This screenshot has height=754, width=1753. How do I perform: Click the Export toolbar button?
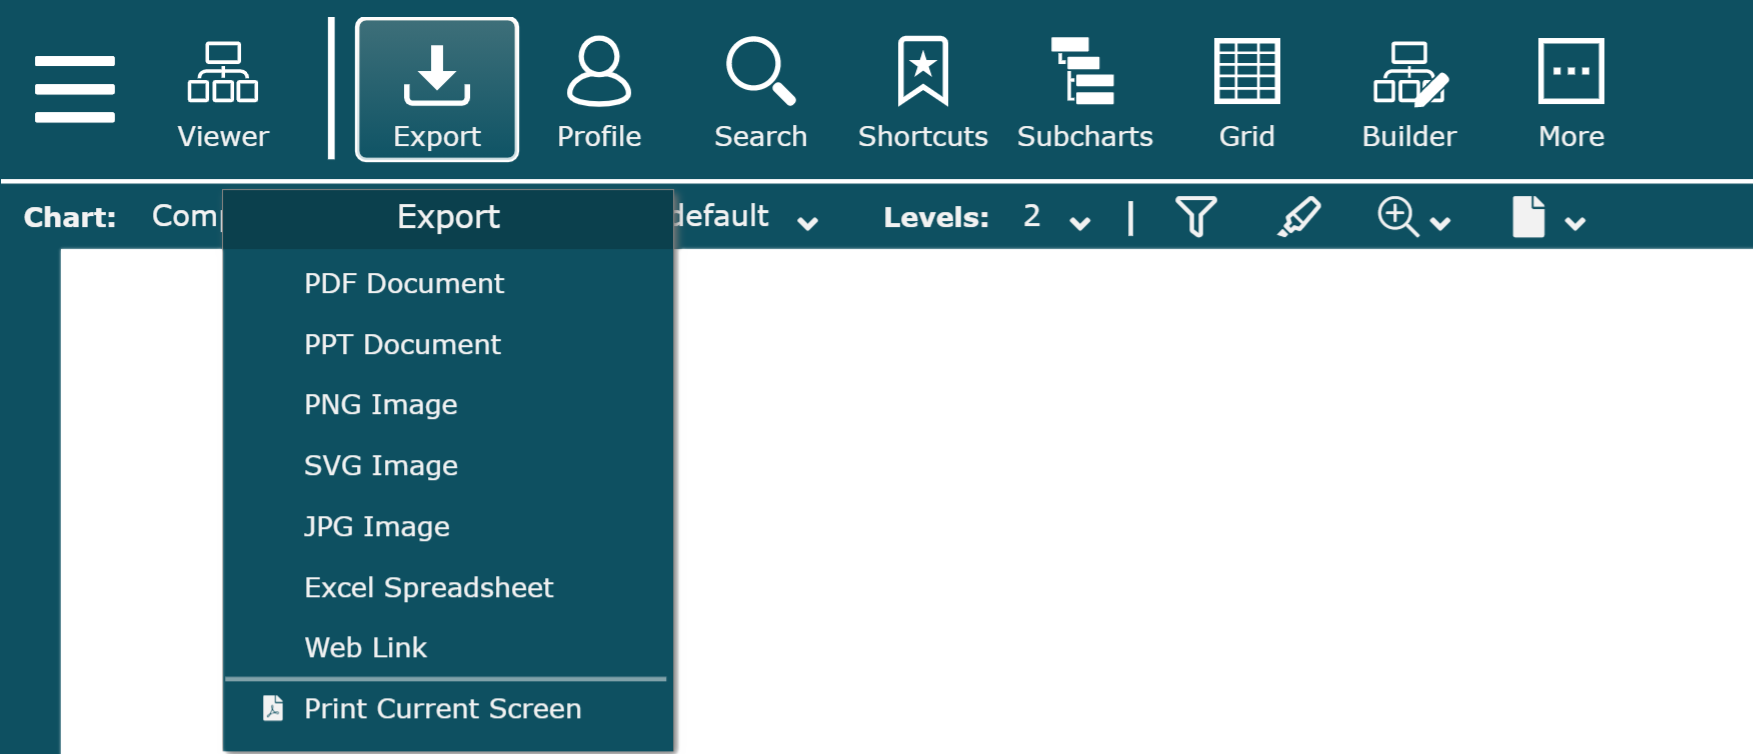pyautogui.click(x=437, y=91)
